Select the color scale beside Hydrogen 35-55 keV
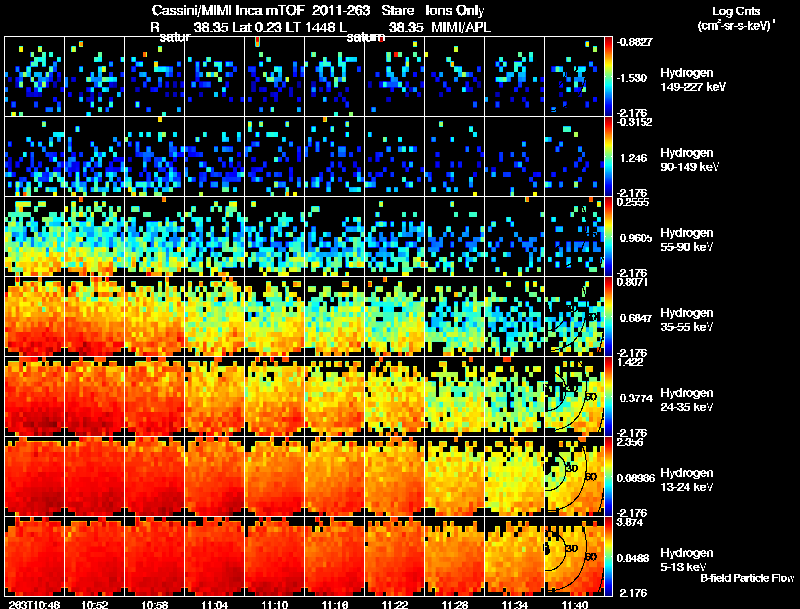 (609, 317)
